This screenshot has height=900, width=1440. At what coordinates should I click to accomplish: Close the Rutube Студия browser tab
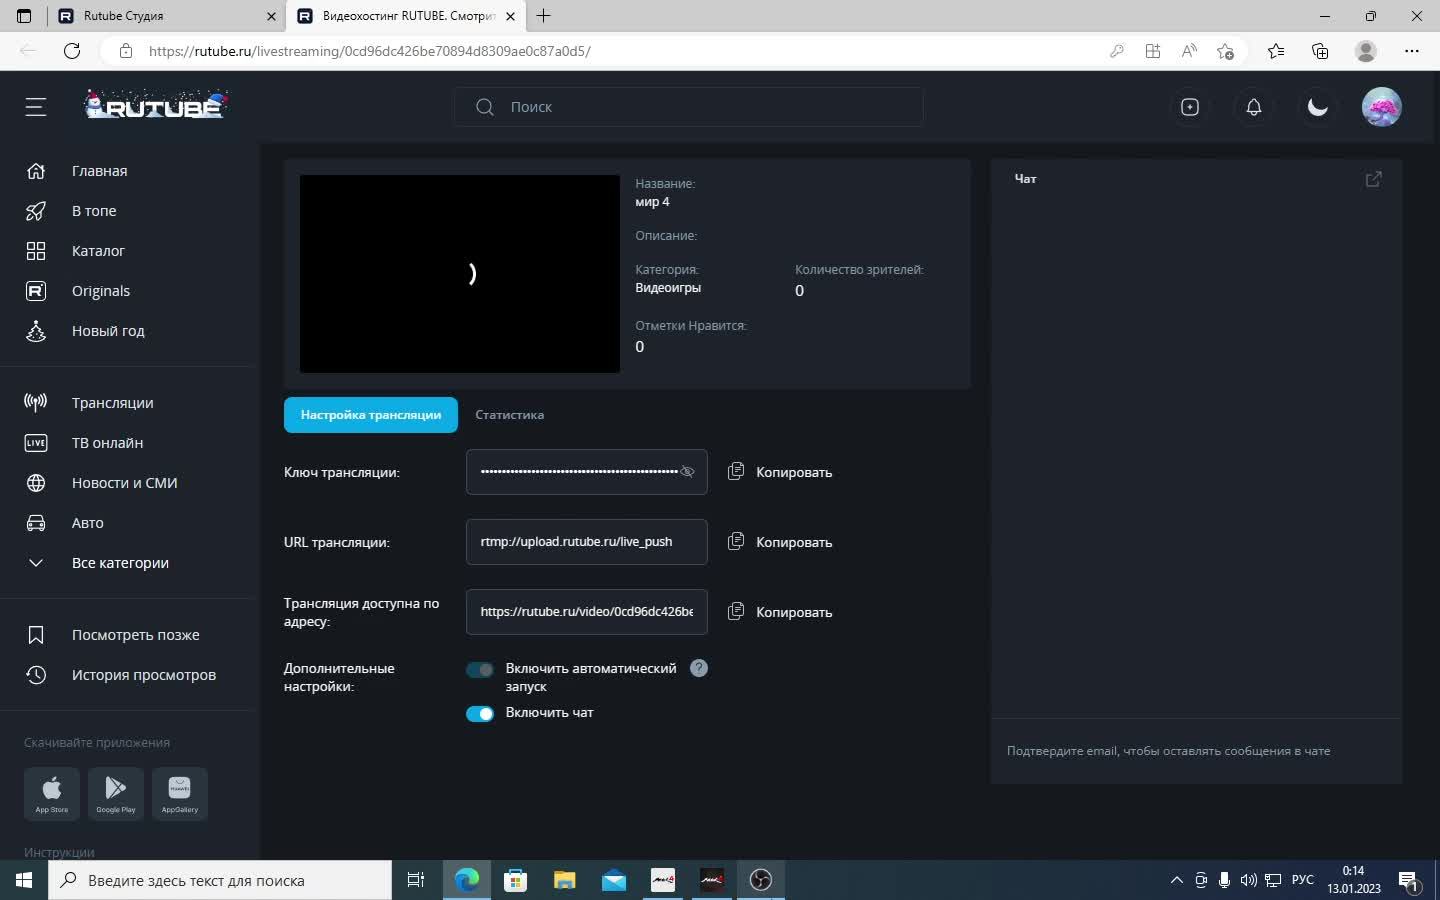click(271, 16)
